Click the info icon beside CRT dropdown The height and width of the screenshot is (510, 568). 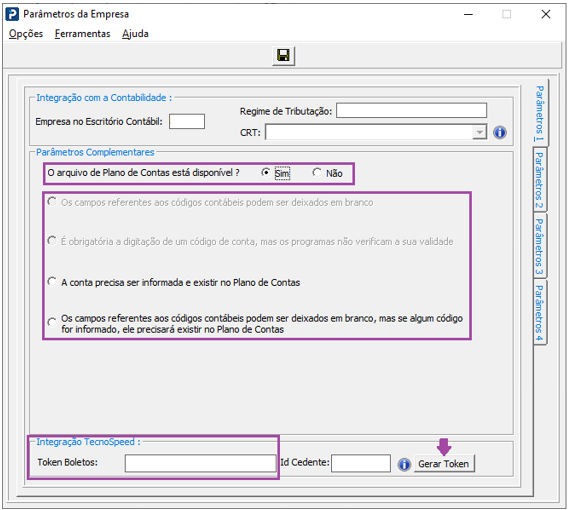(500, 132)
